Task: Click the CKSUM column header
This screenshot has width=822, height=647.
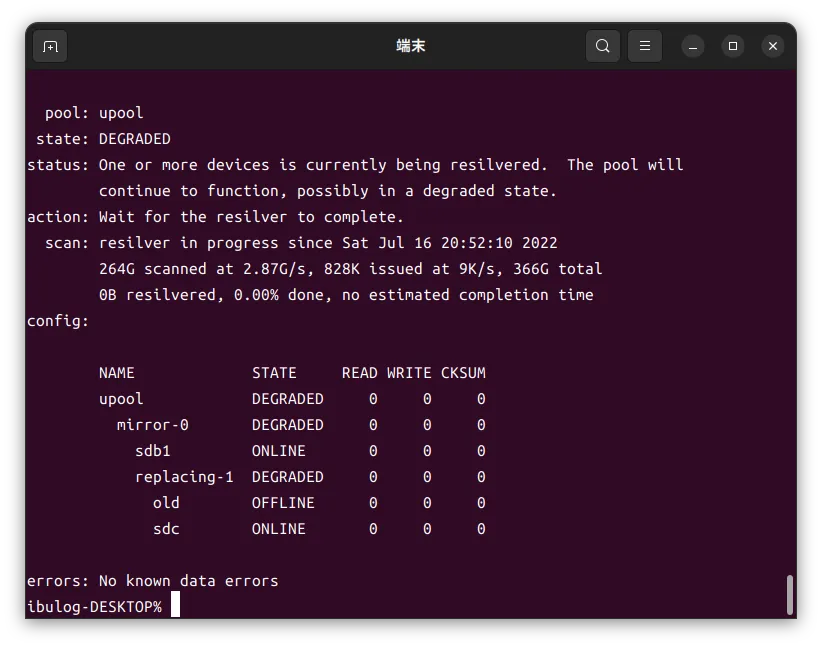Action: (463, 373)
